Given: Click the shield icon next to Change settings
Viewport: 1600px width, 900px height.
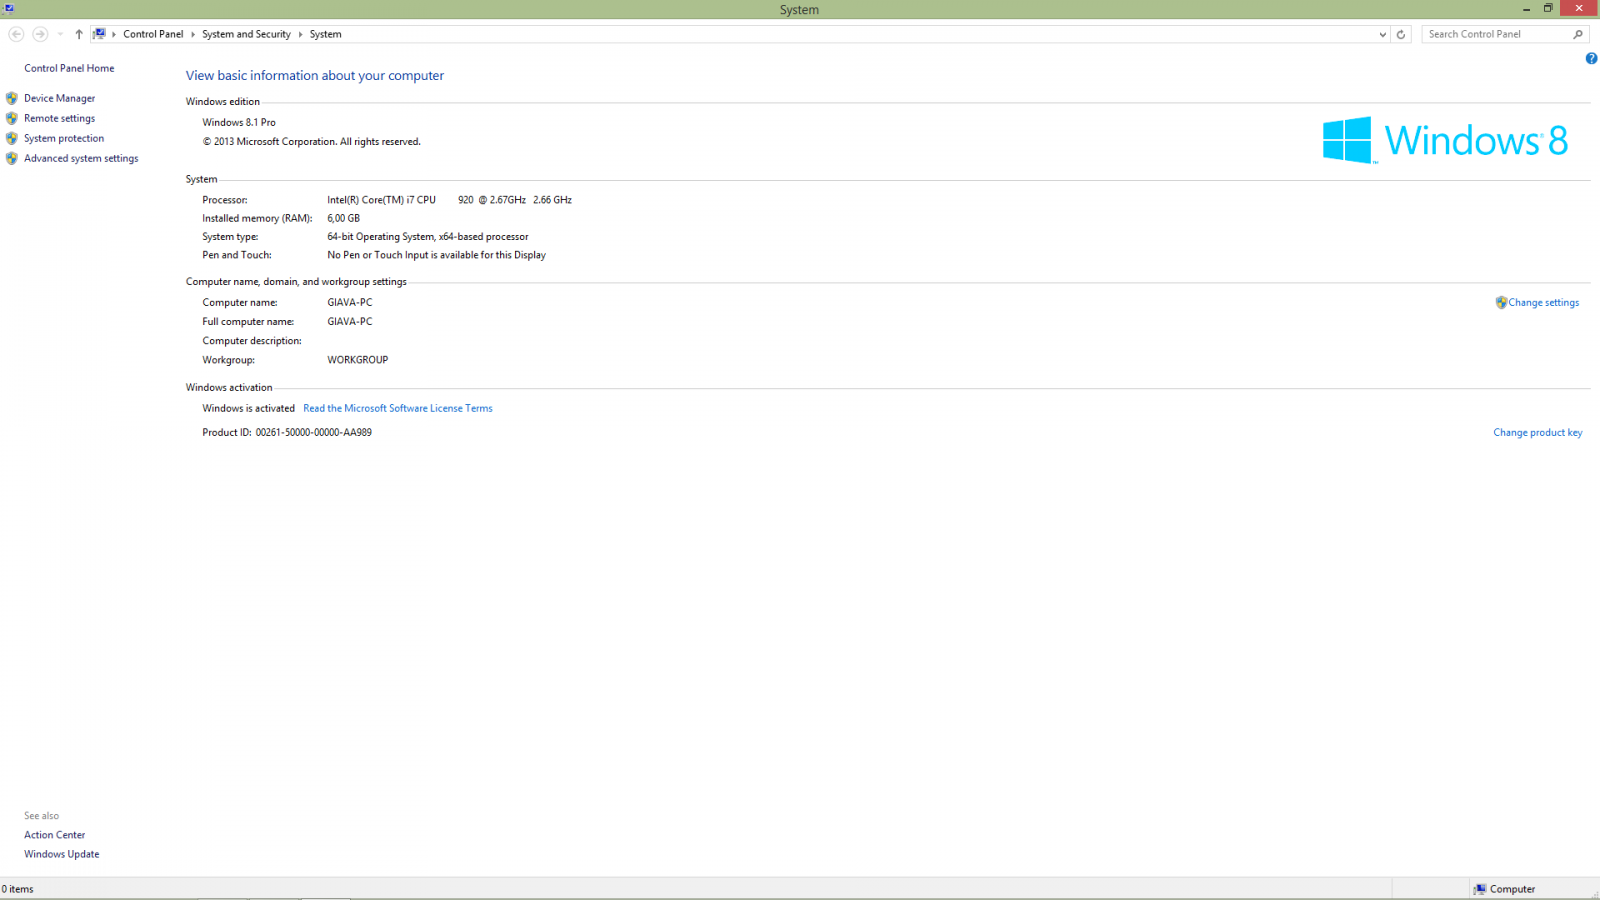Looking at the screenshot, I should (x=1501, y=303).
